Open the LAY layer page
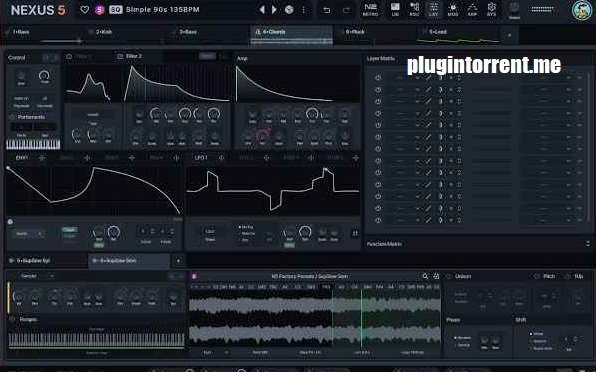The width and height of the screenshot is (596, 372). (434, 9)
